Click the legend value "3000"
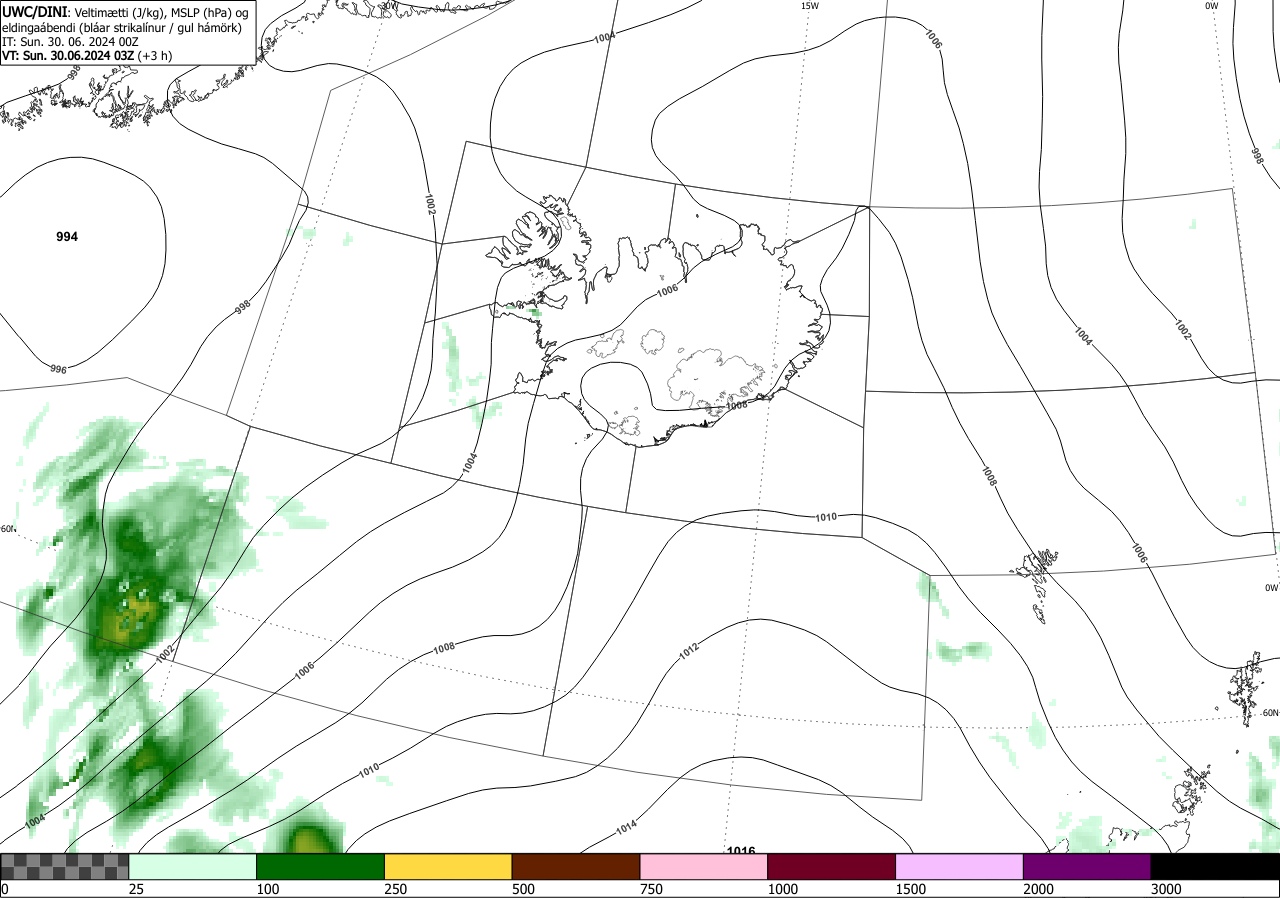Viewport: 1280px width, 898px height. point(1167,889)
